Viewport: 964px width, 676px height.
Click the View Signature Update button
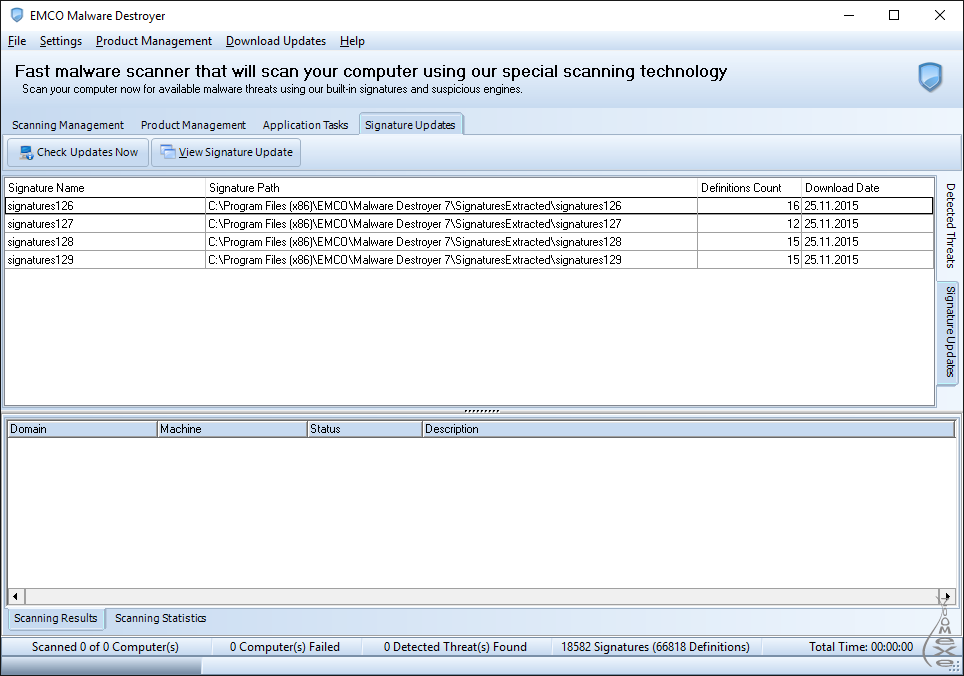(226, 152)
